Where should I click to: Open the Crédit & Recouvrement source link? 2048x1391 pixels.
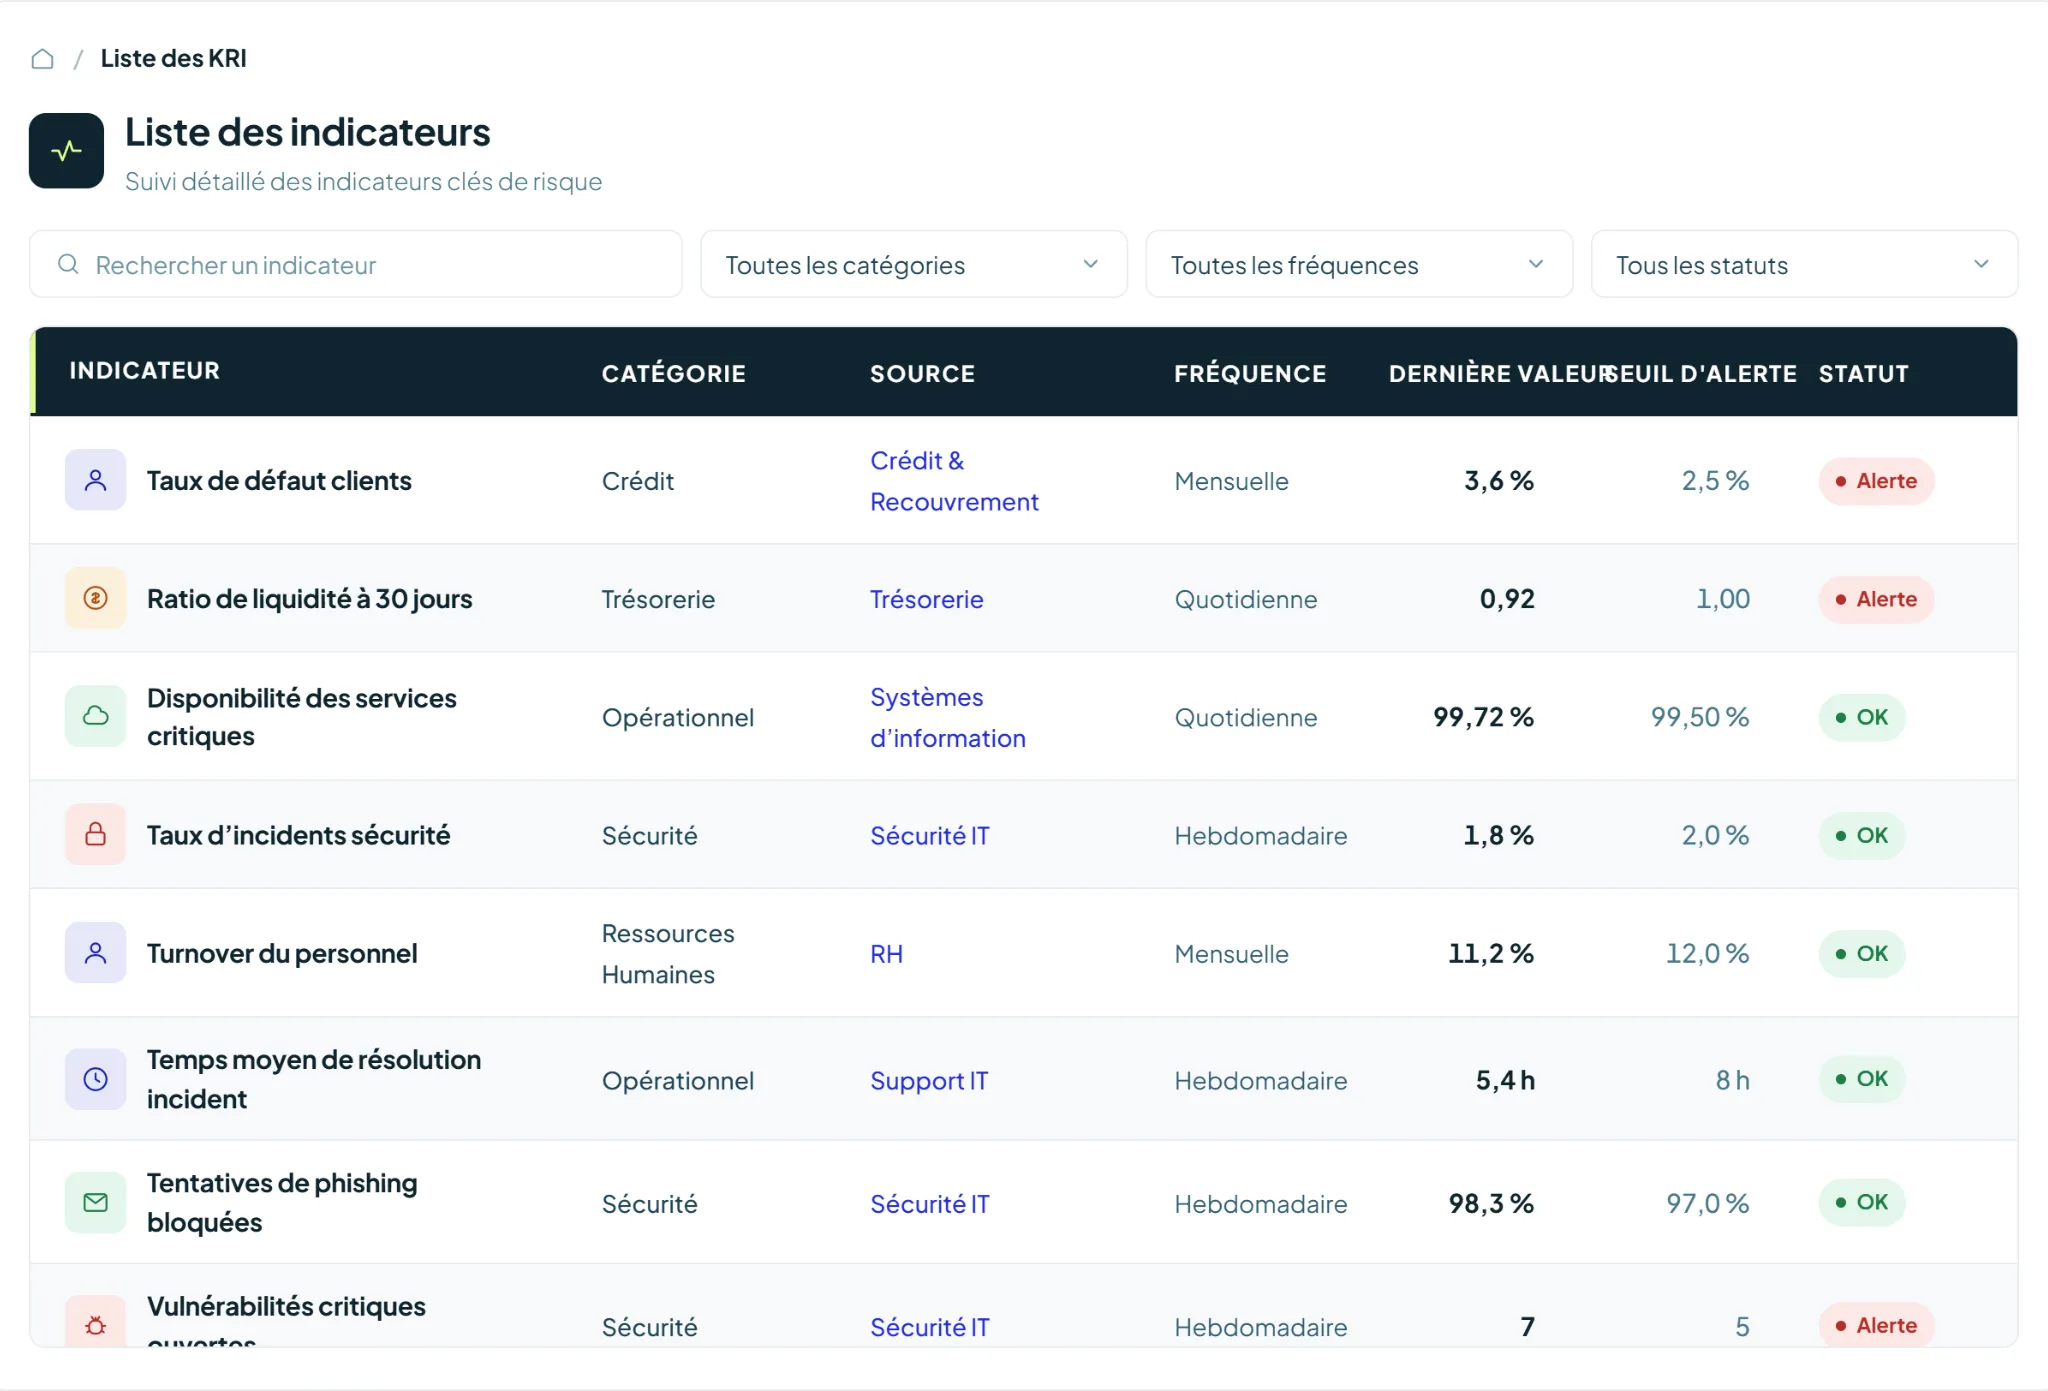[x=954, y=481]
